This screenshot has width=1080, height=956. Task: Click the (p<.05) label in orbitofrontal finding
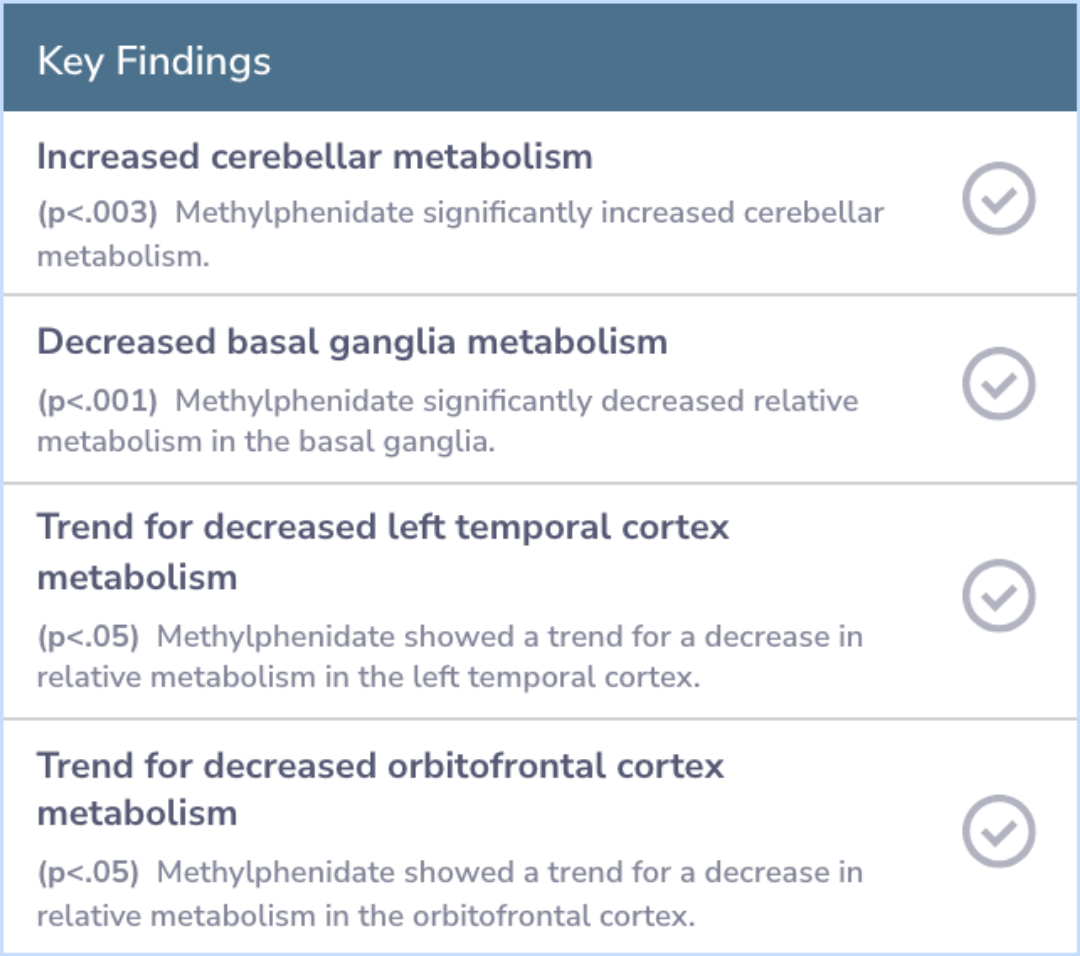click(88, 873)
